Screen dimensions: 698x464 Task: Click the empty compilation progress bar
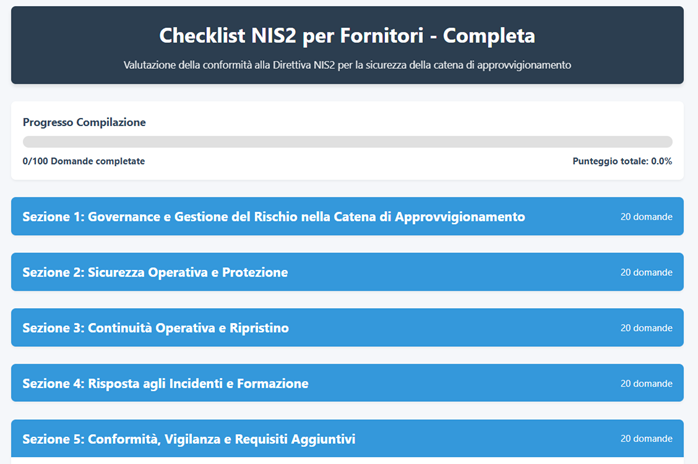347,142
